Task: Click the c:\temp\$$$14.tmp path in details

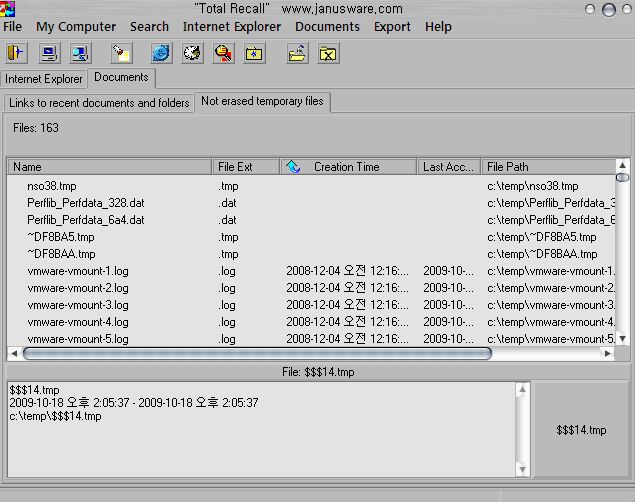Action: pyautogui.click(x=55, y=416)
